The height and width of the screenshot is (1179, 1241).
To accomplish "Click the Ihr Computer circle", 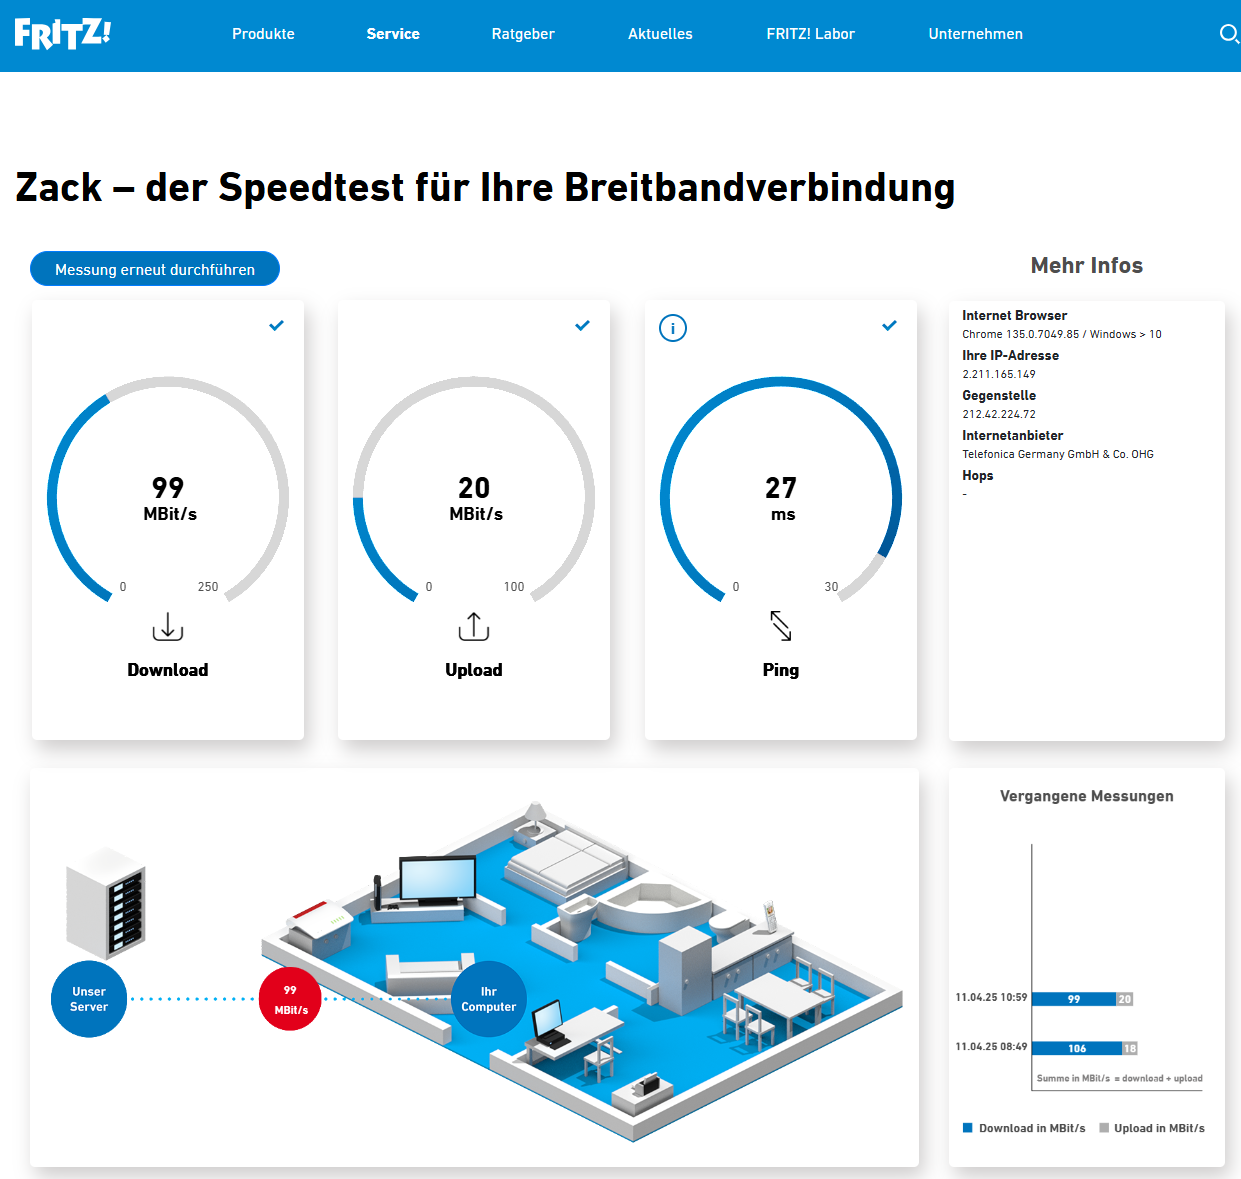I will (489, 999).
